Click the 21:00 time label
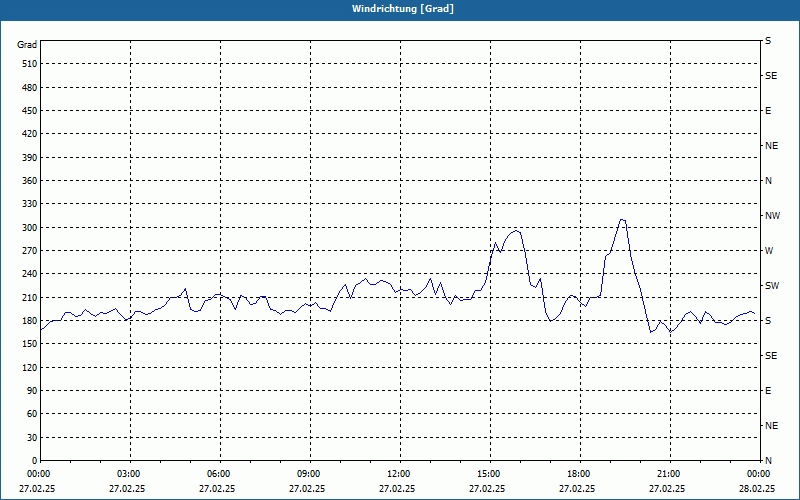The width and height of the screenshot is (800, 500). 669,473
